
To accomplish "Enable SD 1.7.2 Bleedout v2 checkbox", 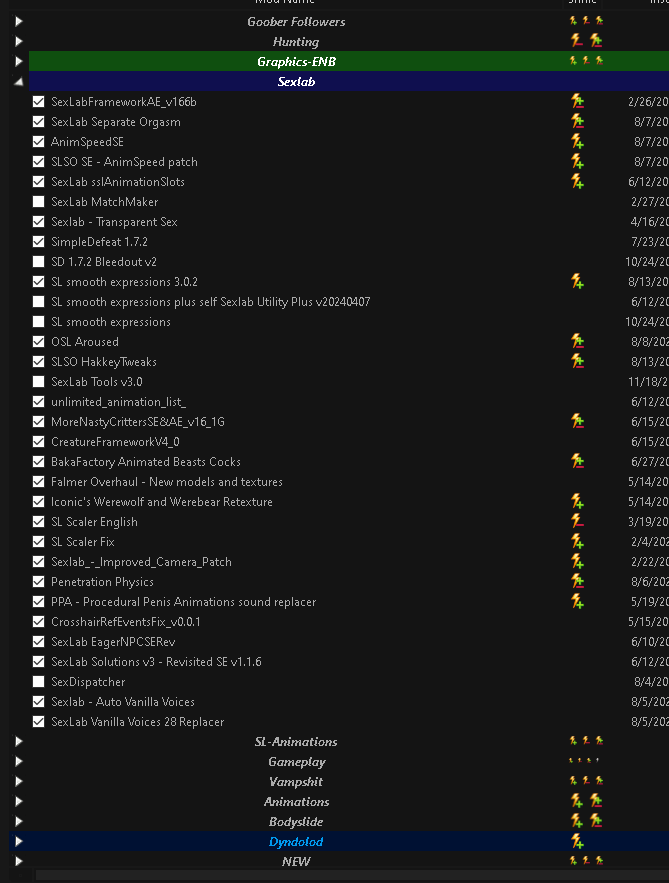I will (38, 262).
